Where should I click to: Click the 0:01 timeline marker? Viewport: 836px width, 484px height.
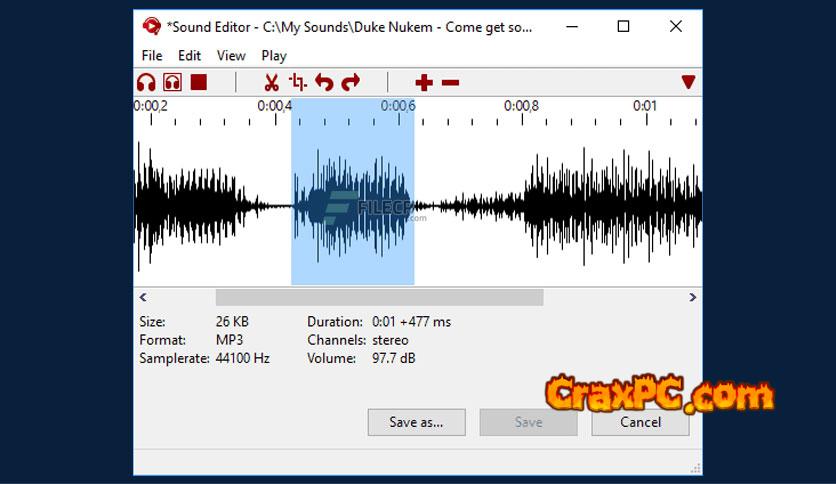645,106
